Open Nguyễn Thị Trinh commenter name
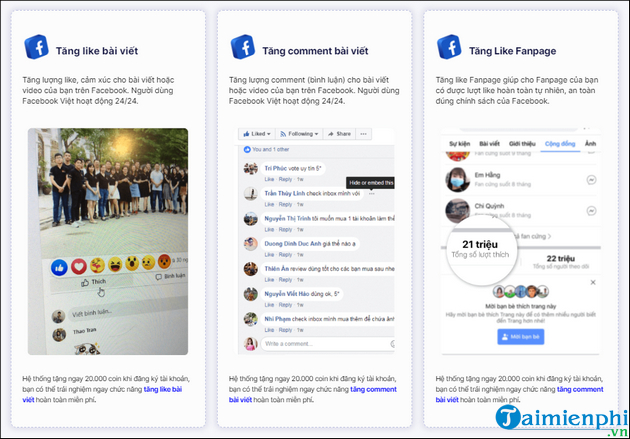 click(287, 218)
